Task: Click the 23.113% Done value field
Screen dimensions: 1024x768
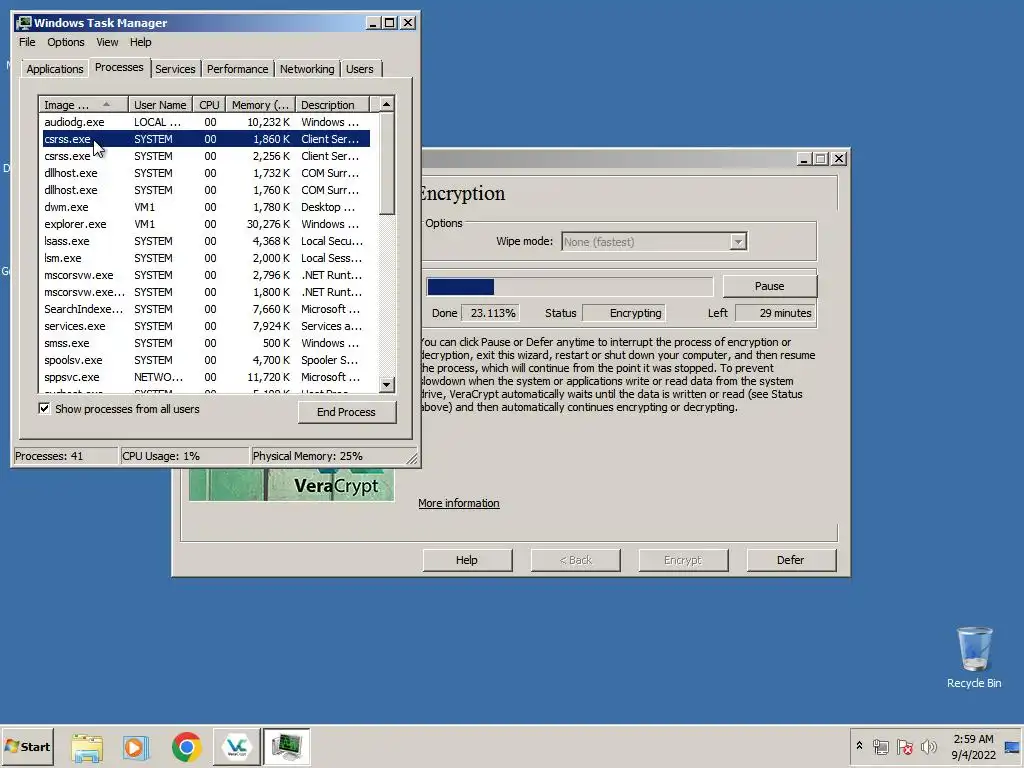Action: (x=490, y=313)
